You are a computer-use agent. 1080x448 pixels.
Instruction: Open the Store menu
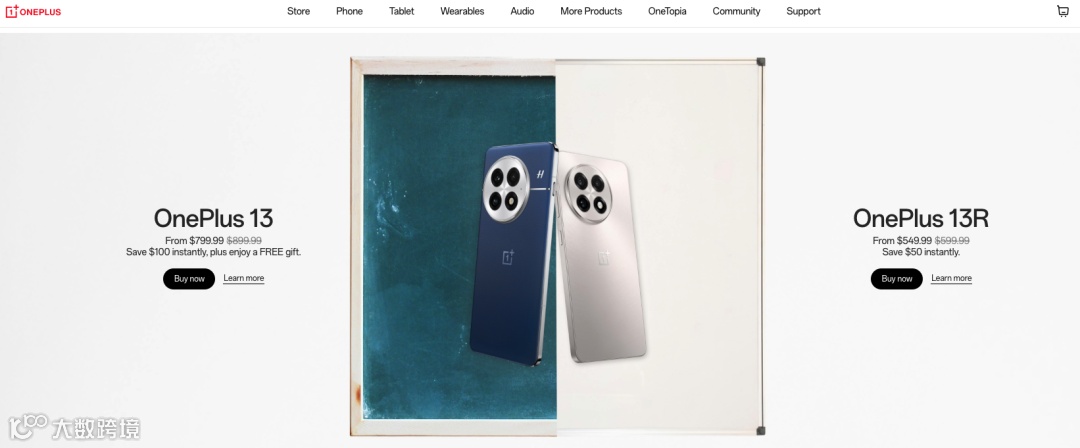point(298,11)
